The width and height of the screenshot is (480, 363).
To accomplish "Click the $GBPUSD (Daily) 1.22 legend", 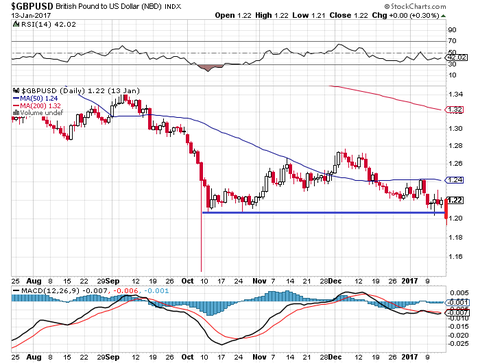I will (x=81, y=90).
